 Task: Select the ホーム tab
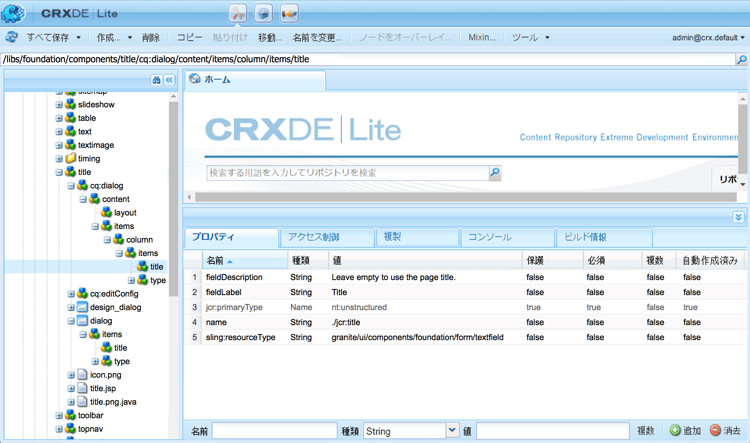pos(255,79)
